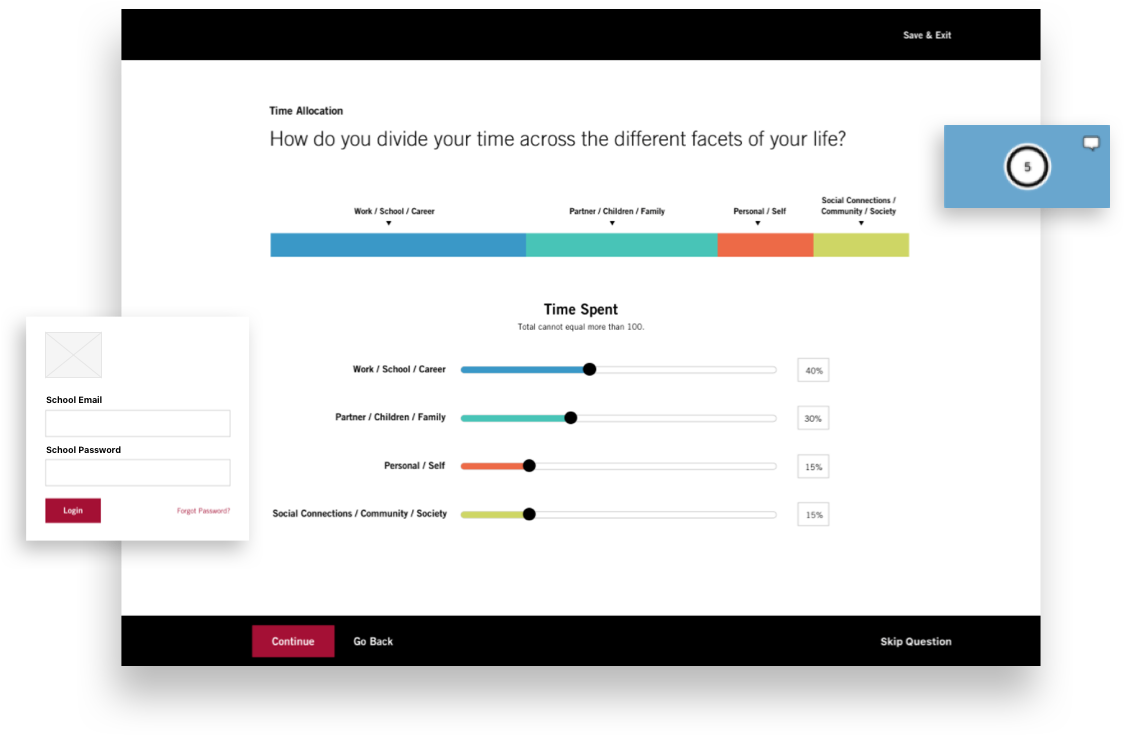The image size is (1124, 735).
Task: Click the Login button
Action: click(73, 511)
